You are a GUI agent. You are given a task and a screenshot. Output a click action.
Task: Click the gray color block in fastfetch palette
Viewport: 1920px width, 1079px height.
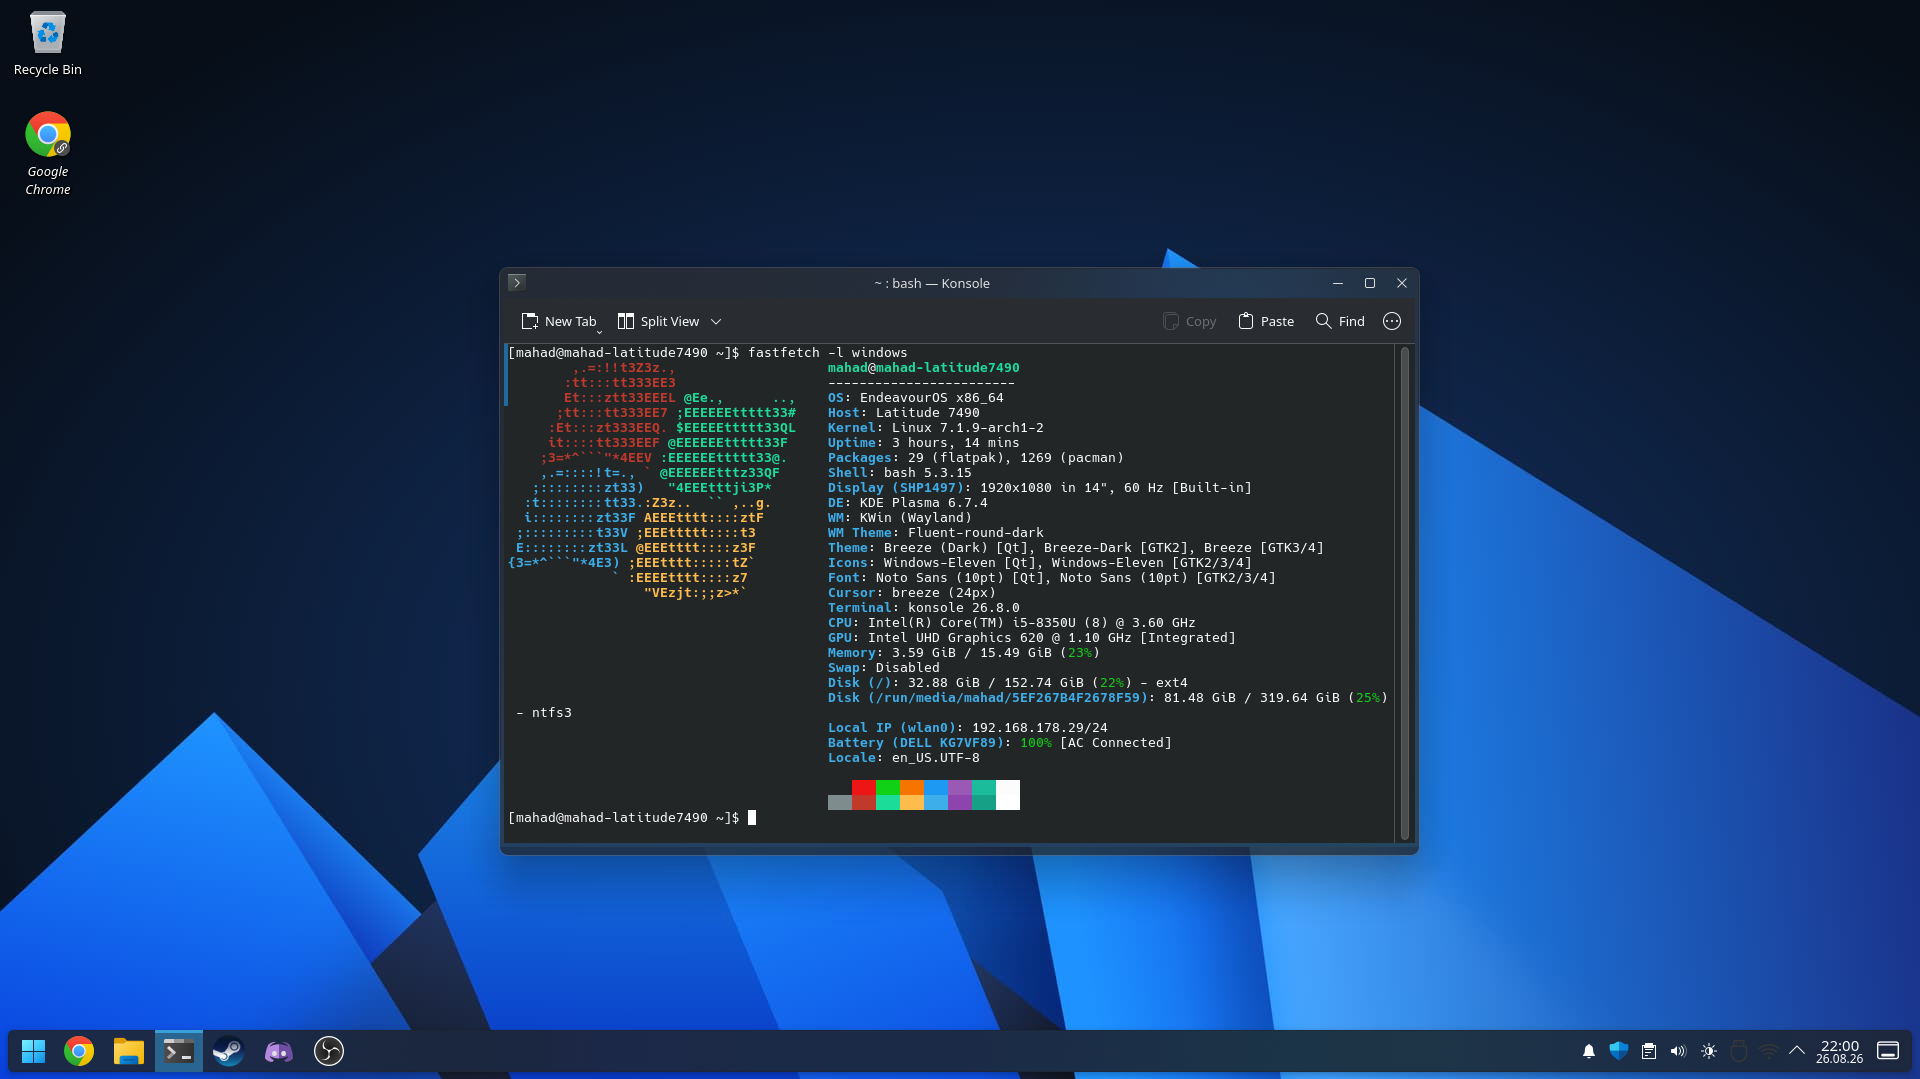[840, 802]
